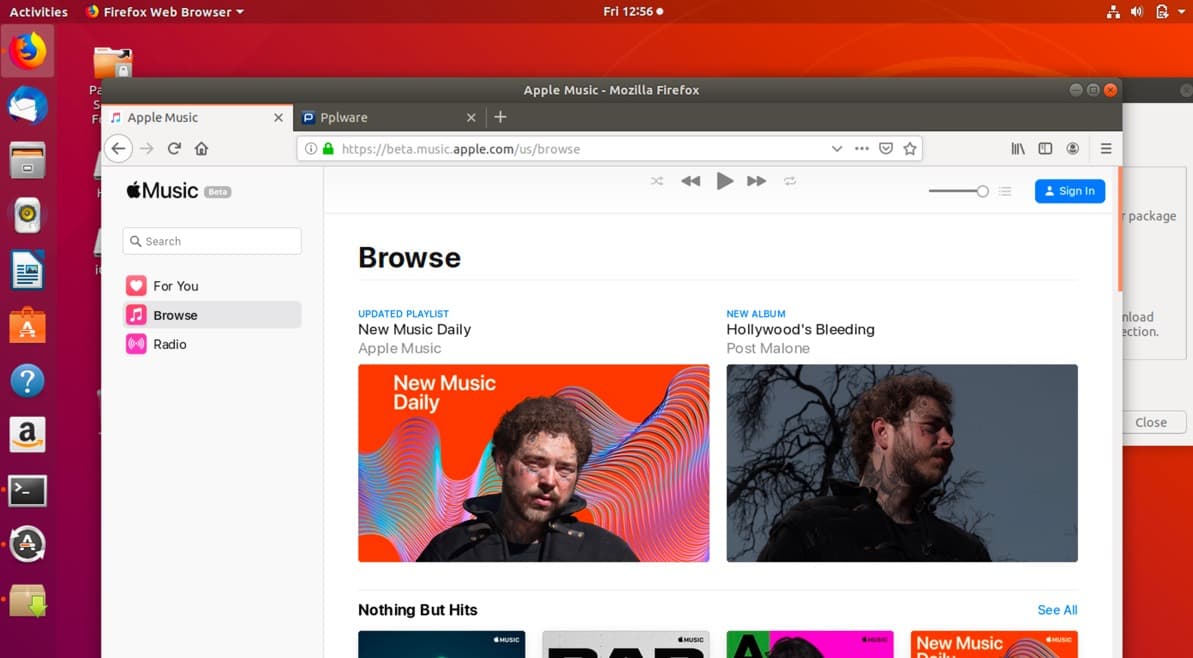1193x658 pixels.
Task: Toggle shuffle playback in Apple Music
Action: 657,181
